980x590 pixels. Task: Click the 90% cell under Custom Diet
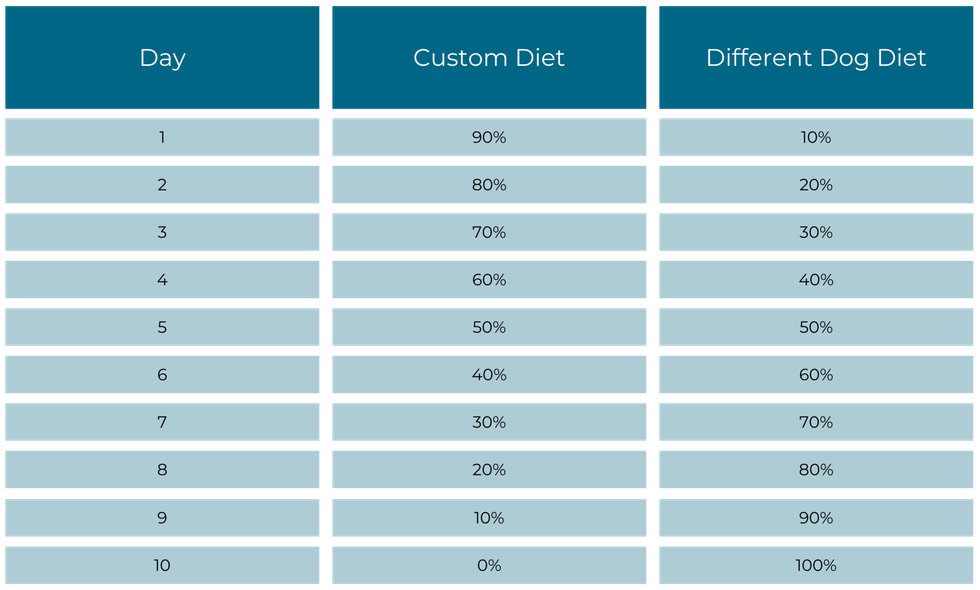[x=489, y=137]
